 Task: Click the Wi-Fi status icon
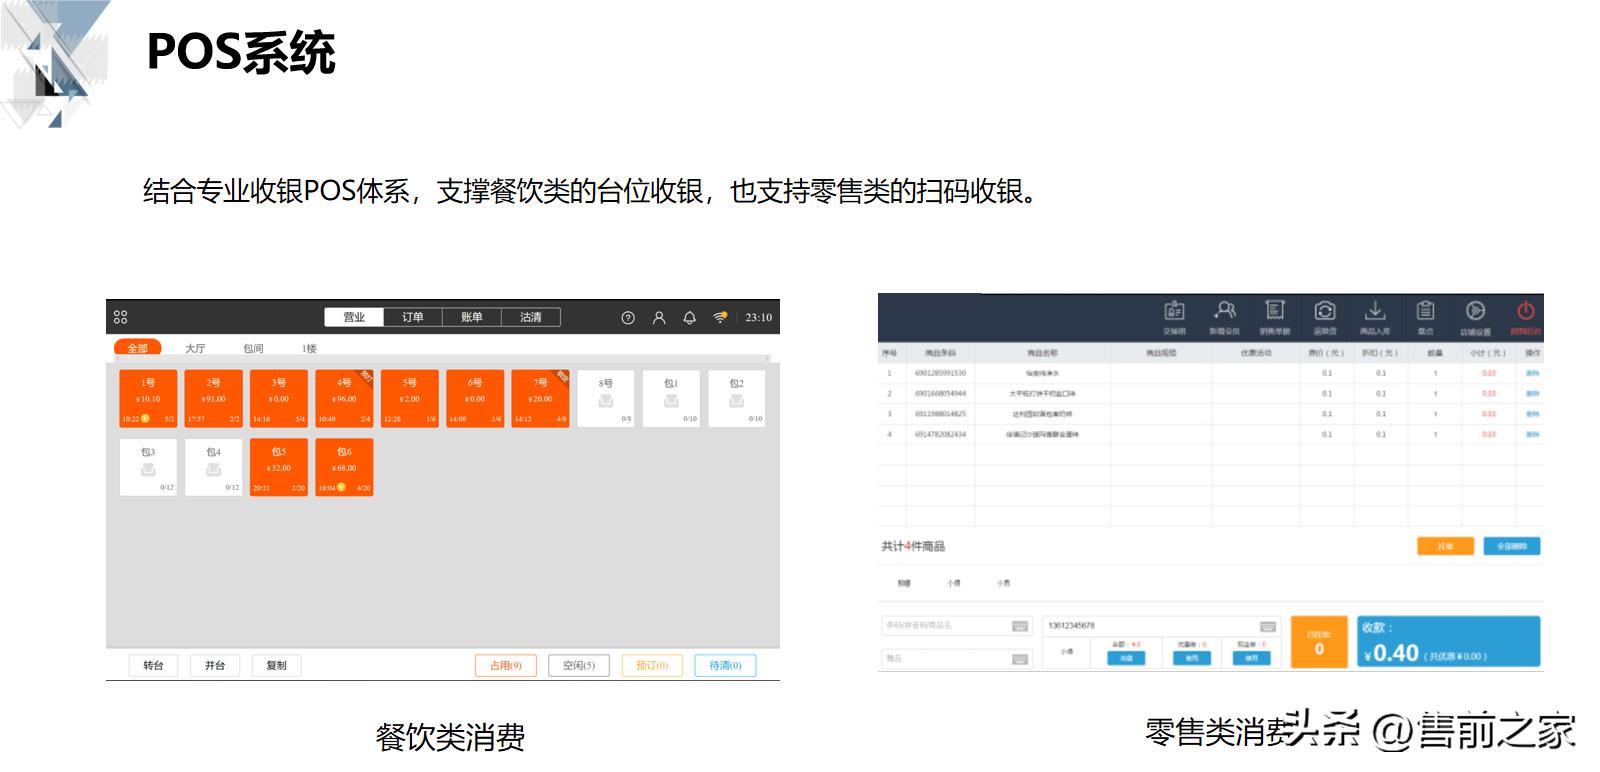click(720, 317)
